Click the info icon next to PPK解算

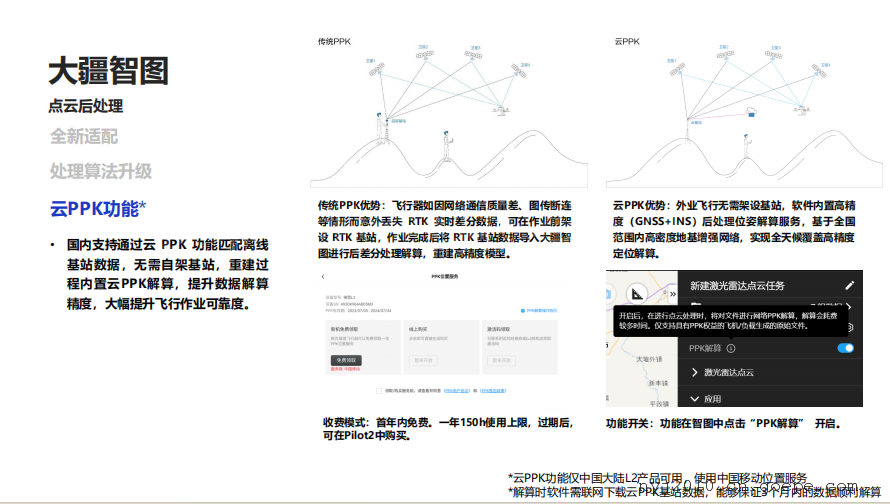731,348
